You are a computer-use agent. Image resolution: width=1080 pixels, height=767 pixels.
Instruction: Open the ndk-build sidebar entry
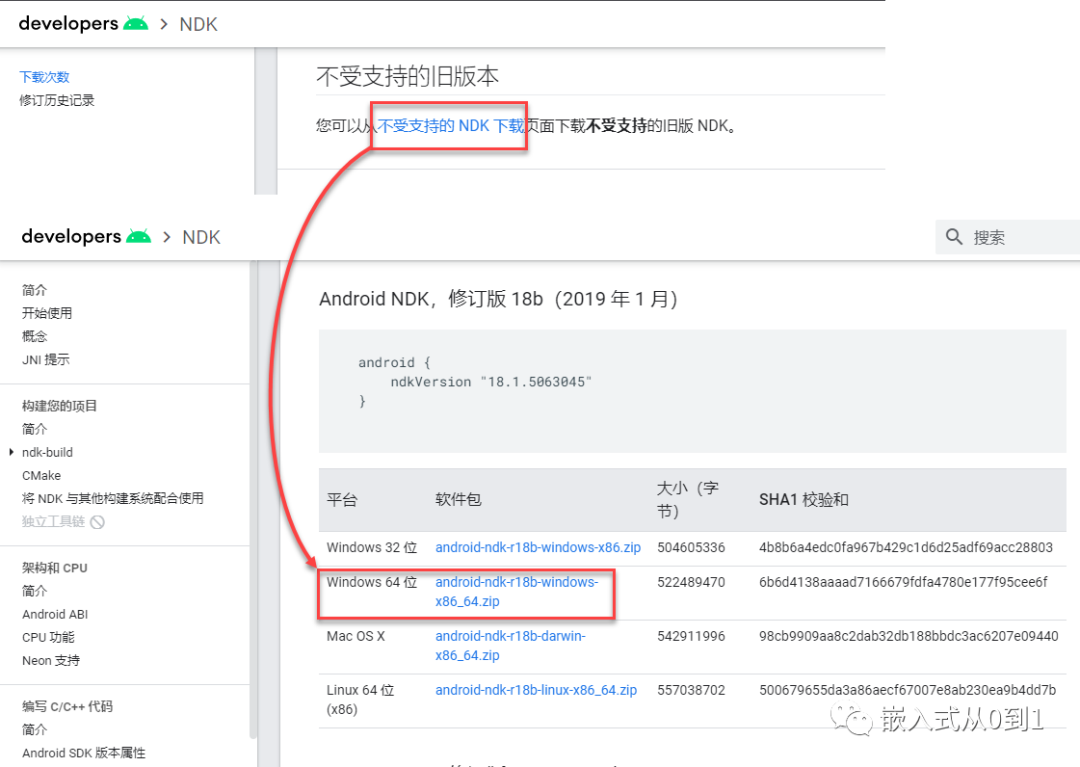pyautogui.click(x=48, y=452)
